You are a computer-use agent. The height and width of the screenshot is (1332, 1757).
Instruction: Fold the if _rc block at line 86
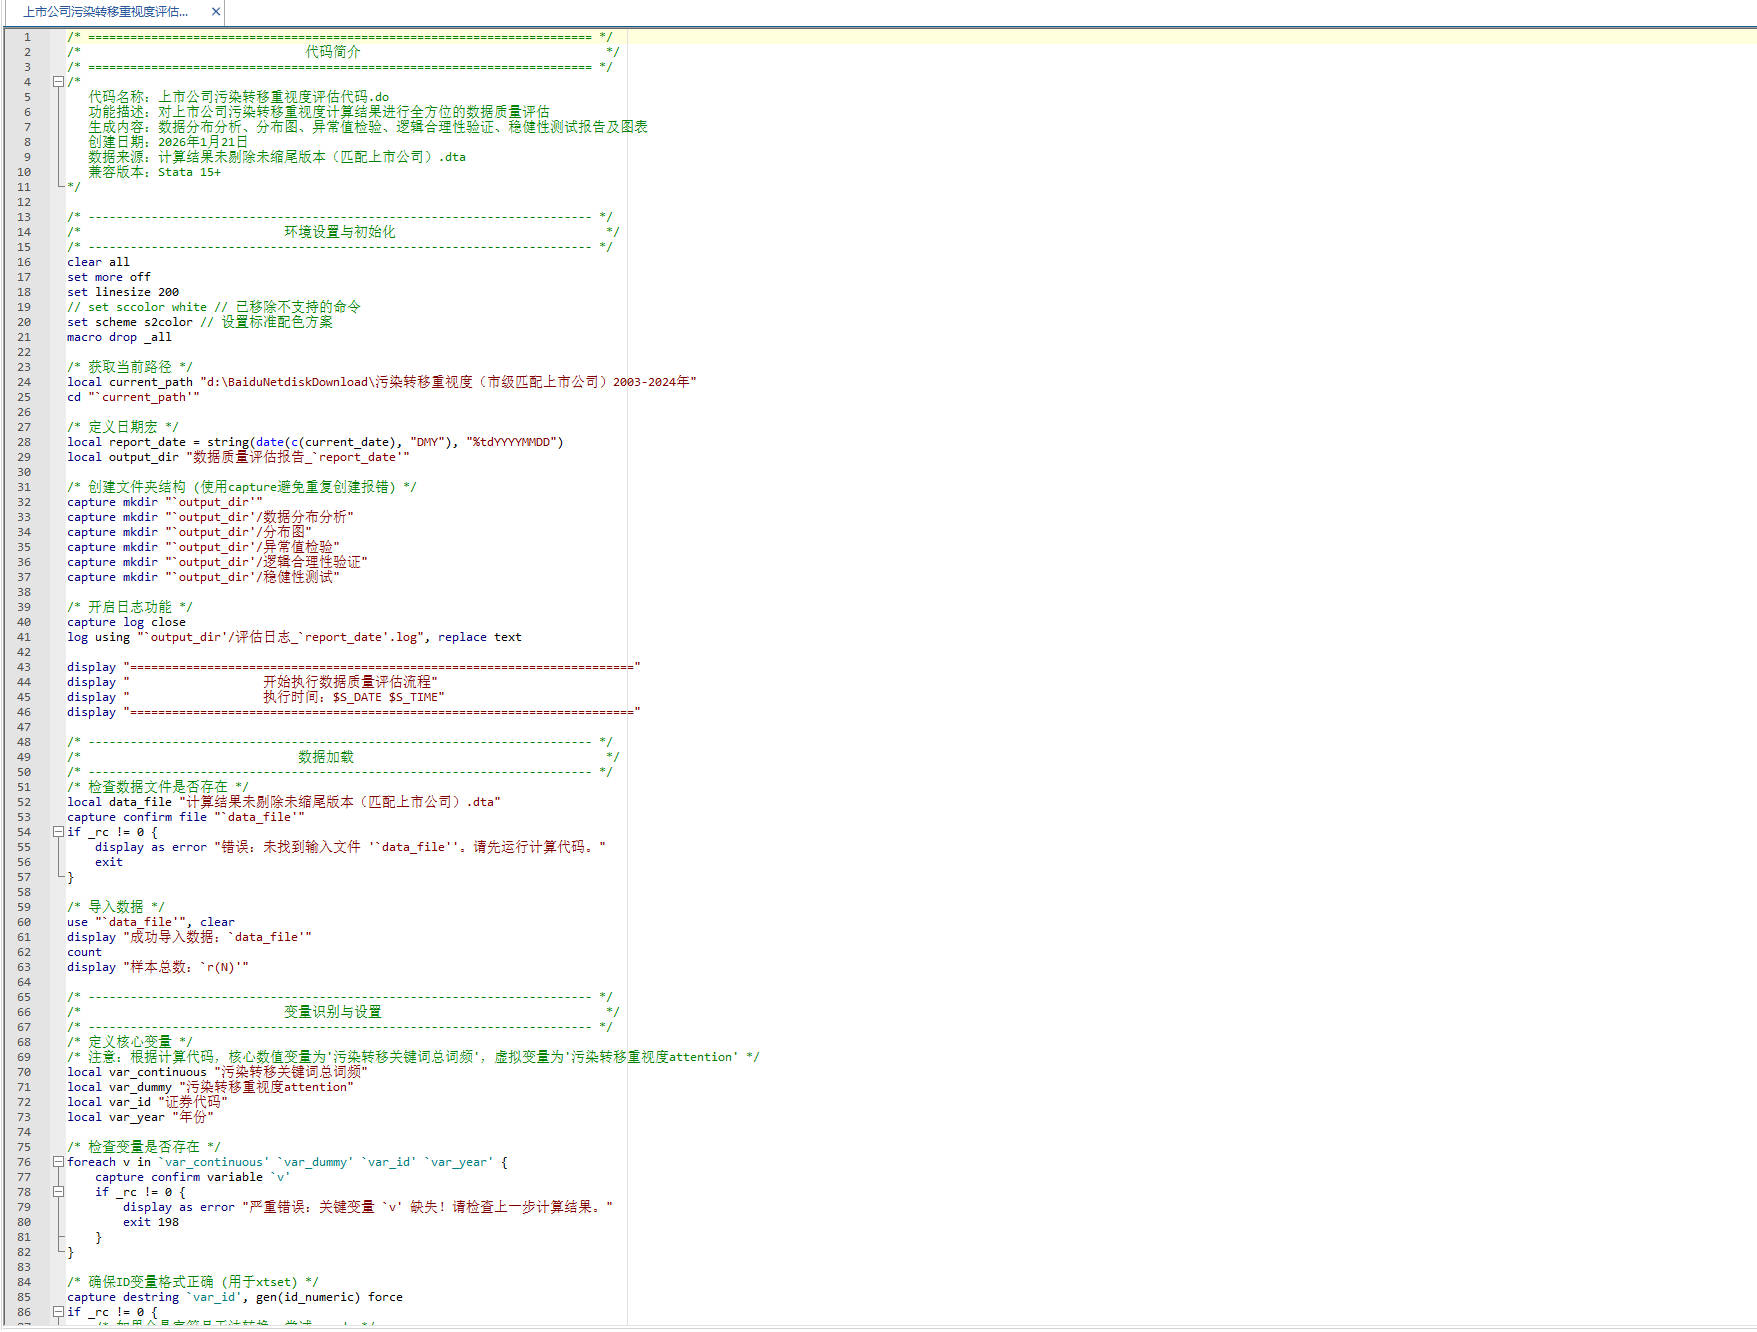(58, 1312)
